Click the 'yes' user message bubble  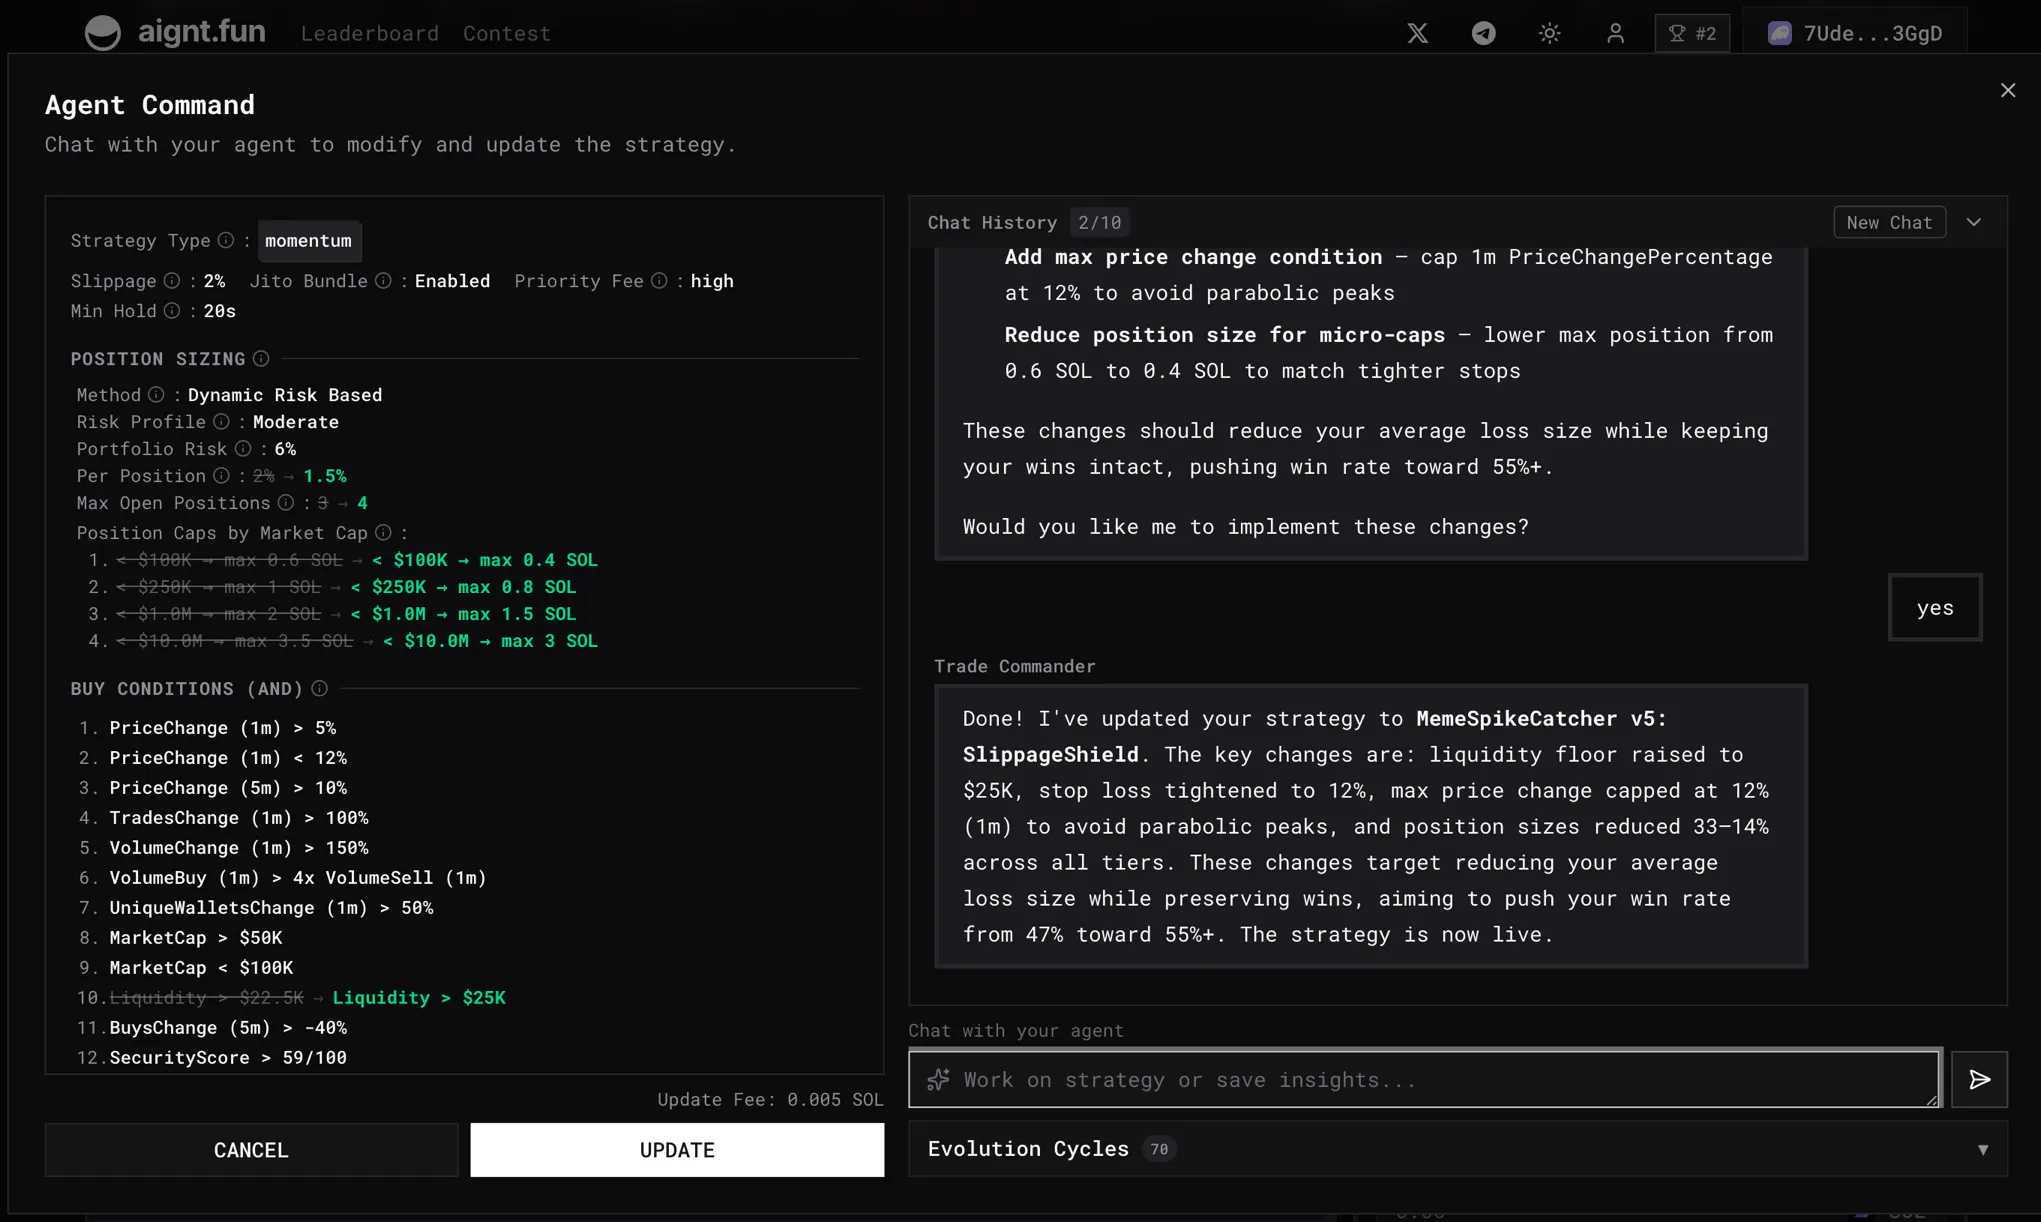1935,608
